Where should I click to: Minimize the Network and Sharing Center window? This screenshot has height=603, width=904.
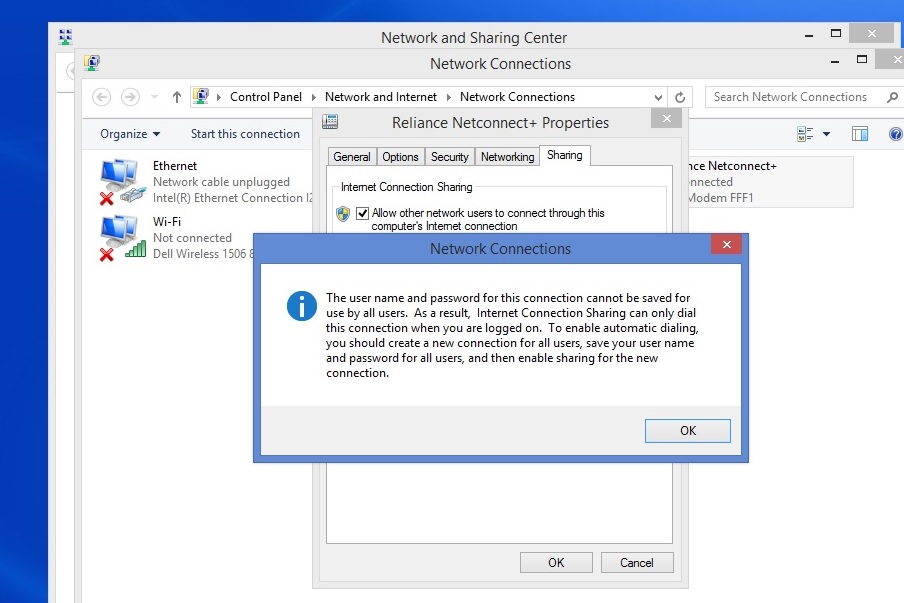coord(808,35)
